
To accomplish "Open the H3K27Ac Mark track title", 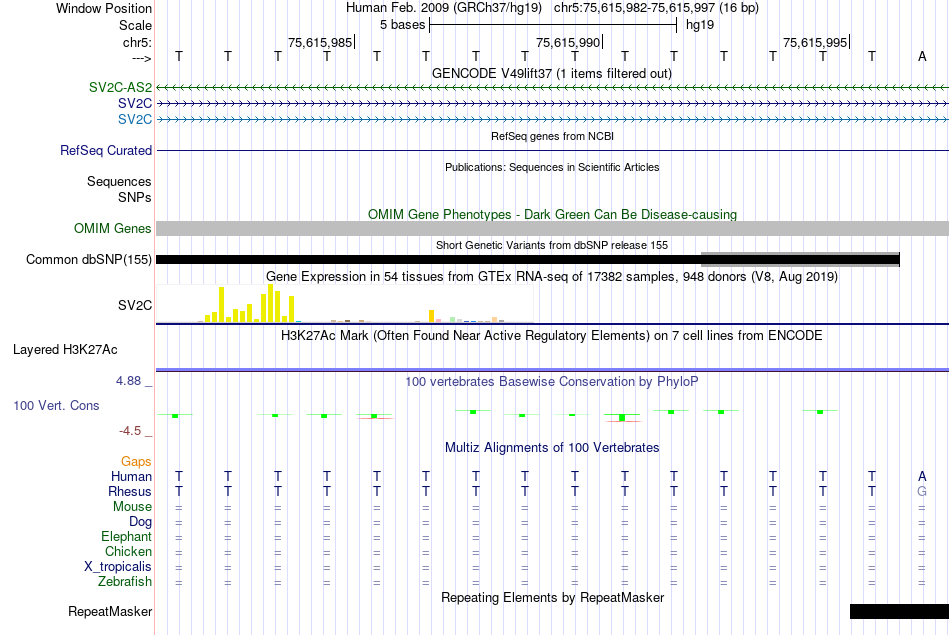I will tap(552, 336).
